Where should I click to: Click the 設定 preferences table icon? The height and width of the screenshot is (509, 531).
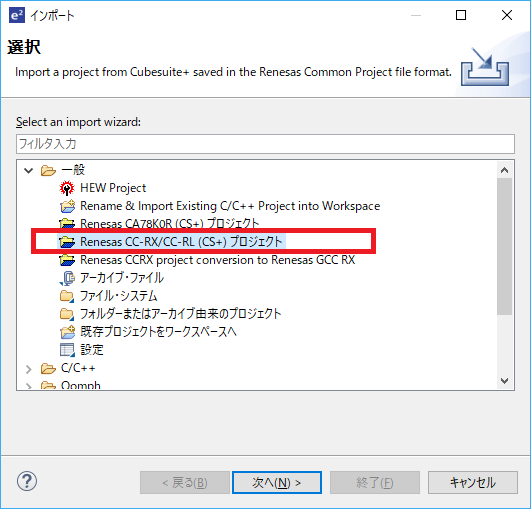[x=67, y=350]
